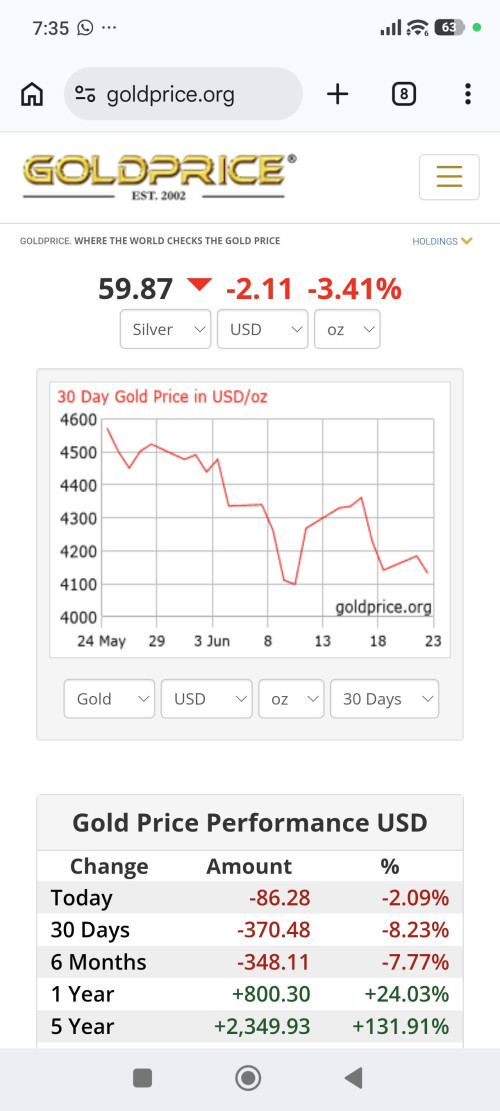The image size is (500, 1111).
Task: Open a new tab with plus icon
Action: tap(337, 94)
